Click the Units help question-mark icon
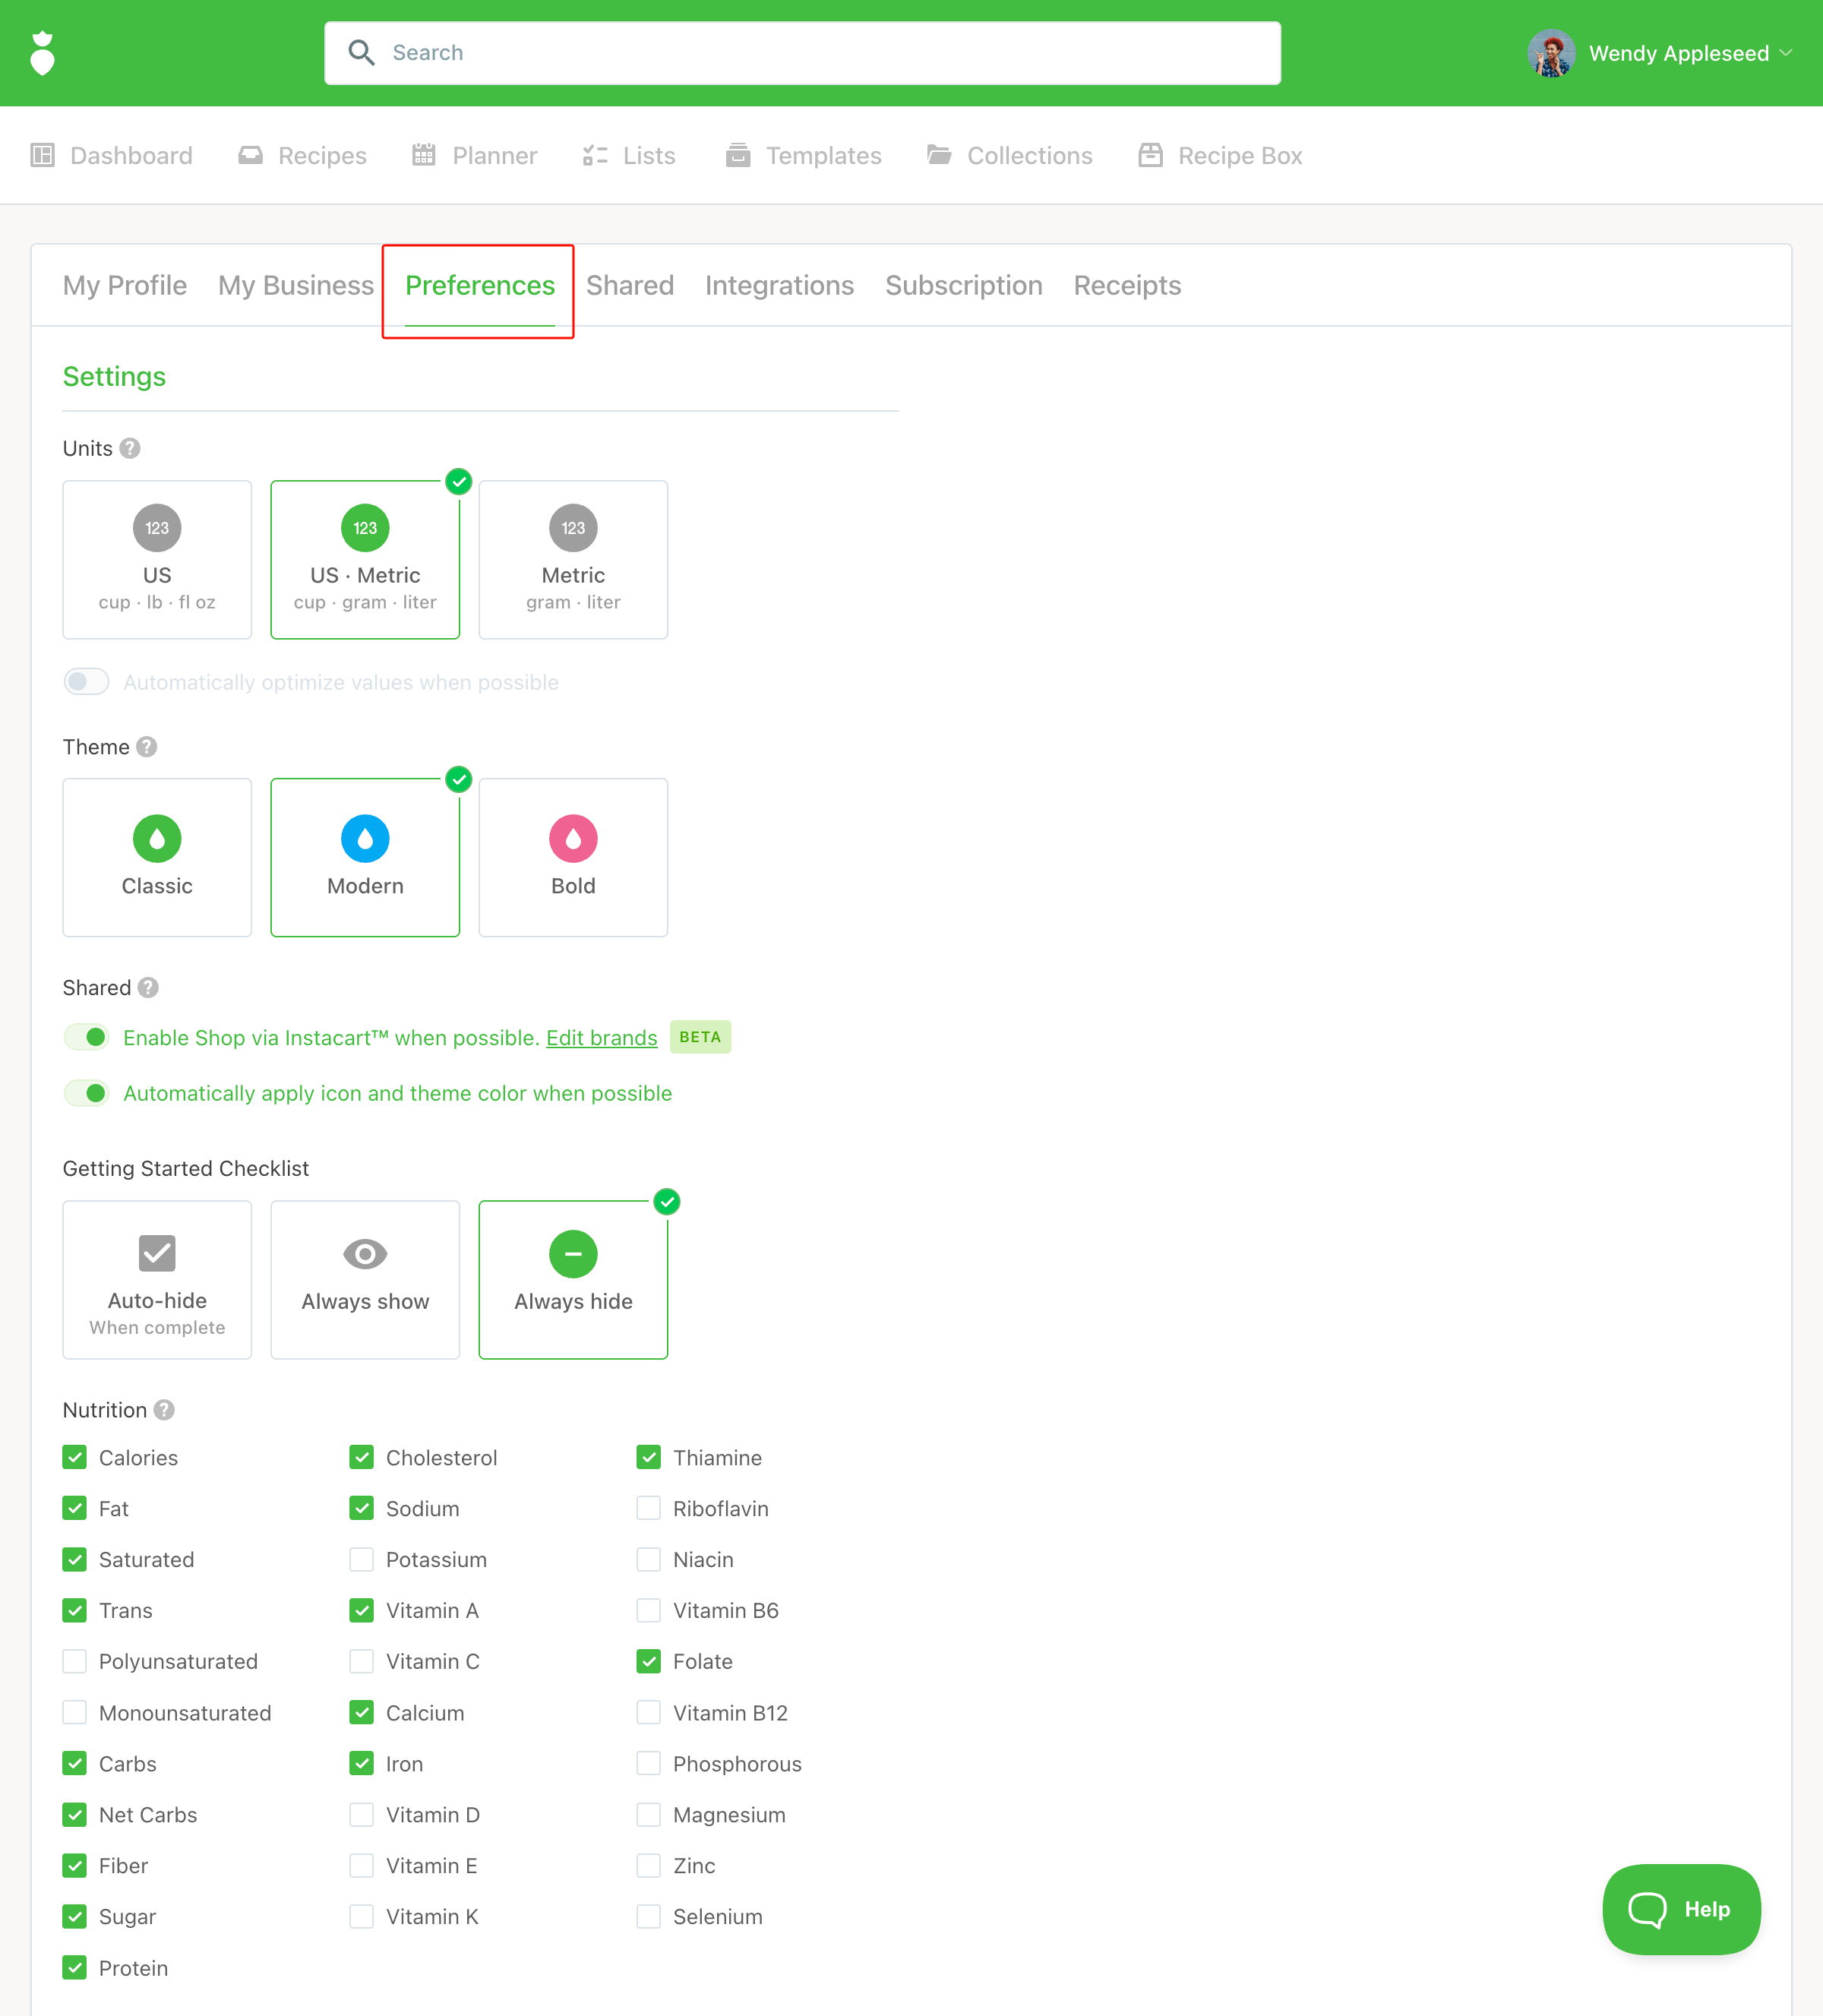This screenshot has width=1823, height=2016. click(130, 448)
